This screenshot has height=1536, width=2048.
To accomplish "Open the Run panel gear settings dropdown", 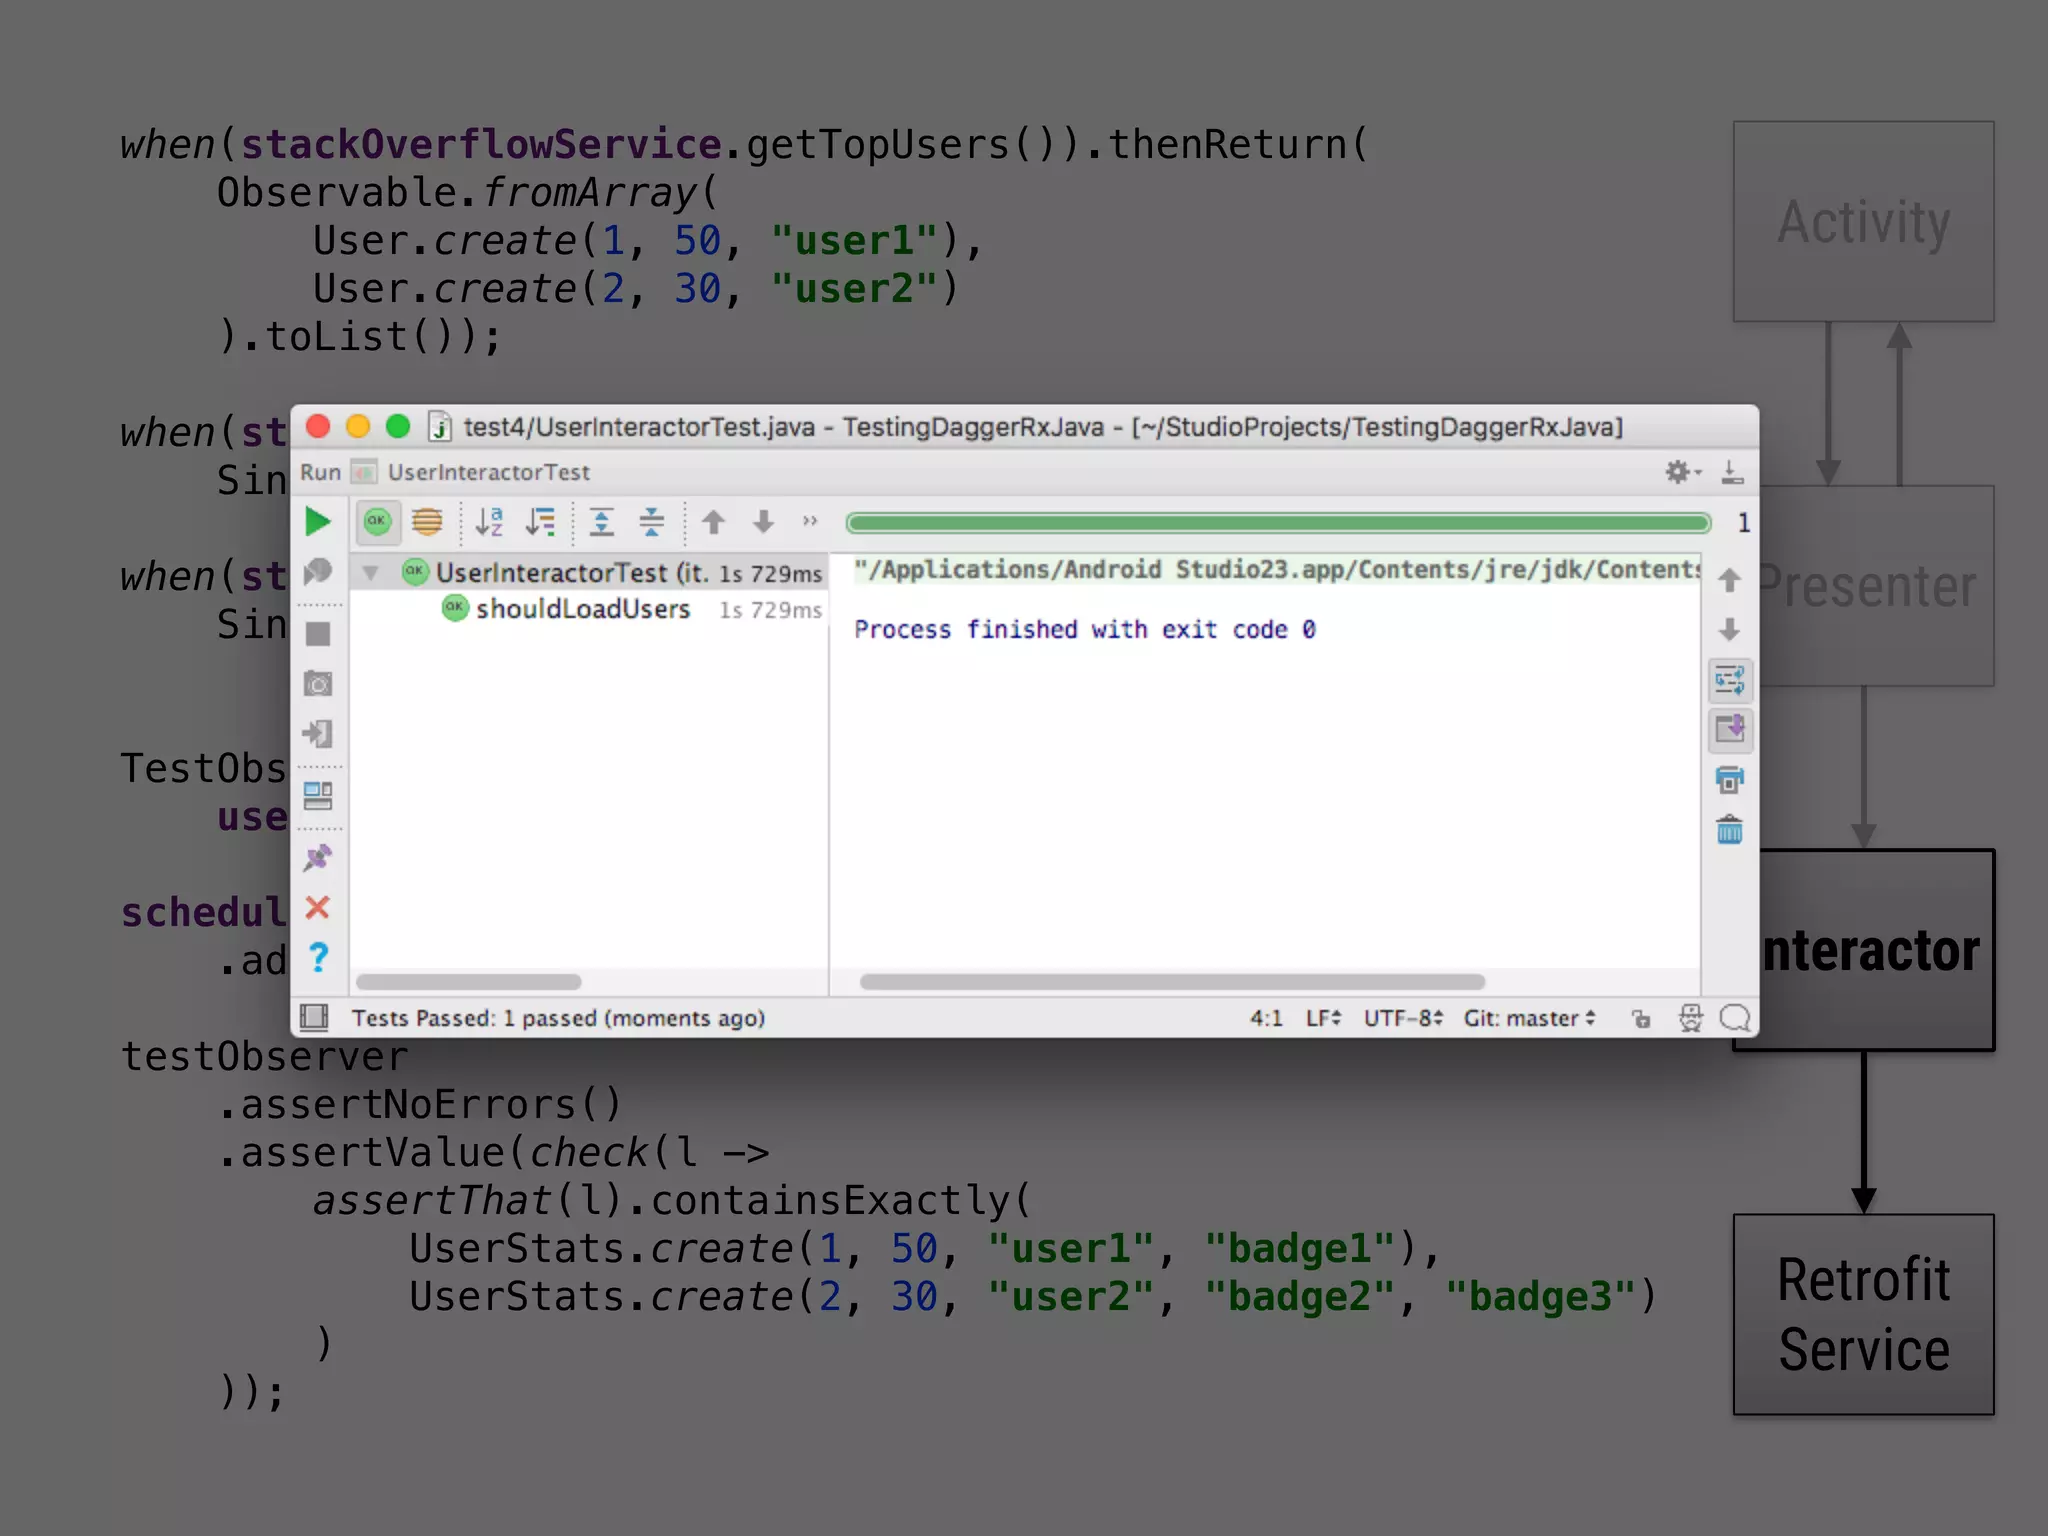I will pyautogui.click(x=1682, y=472).
